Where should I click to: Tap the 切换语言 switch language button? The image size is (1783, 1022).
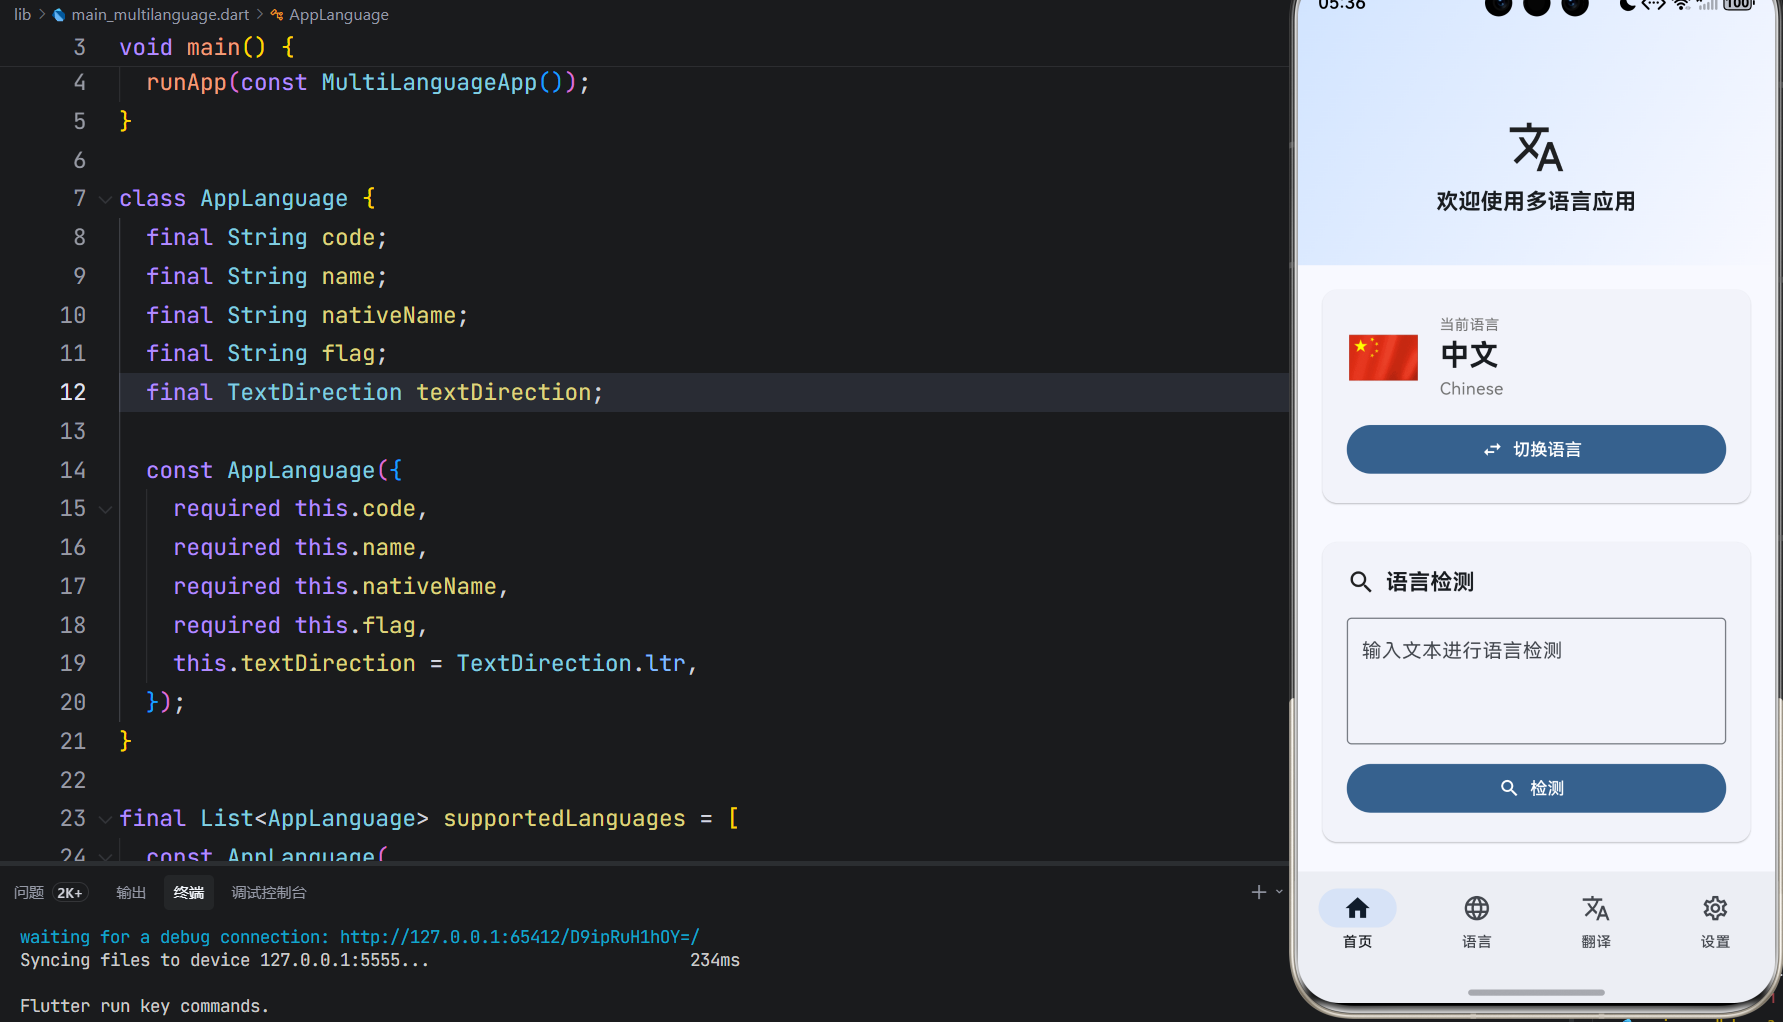(1536, 449)
